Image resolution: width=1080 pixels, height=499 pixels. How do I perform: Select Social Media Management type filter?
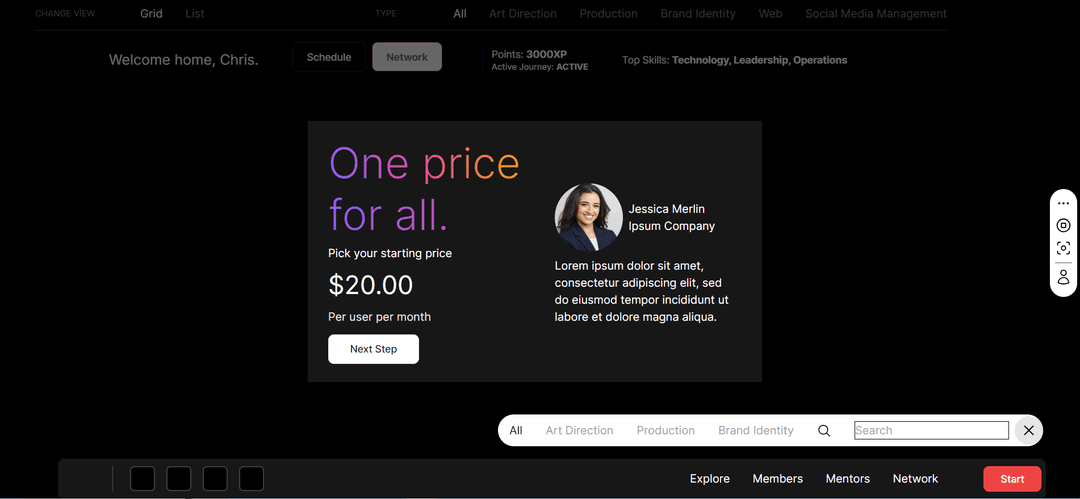coord(876,14)
